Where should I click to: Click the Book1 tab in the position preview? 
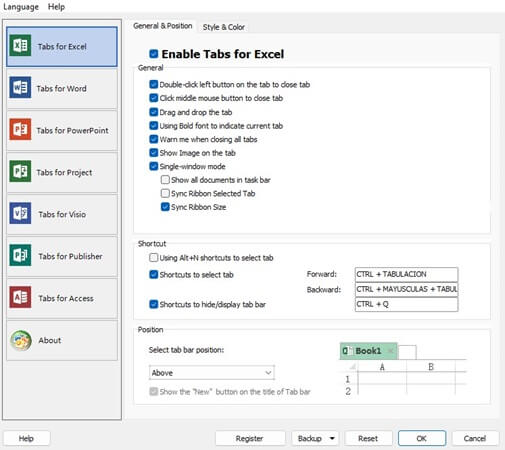[x=368, y=351]
